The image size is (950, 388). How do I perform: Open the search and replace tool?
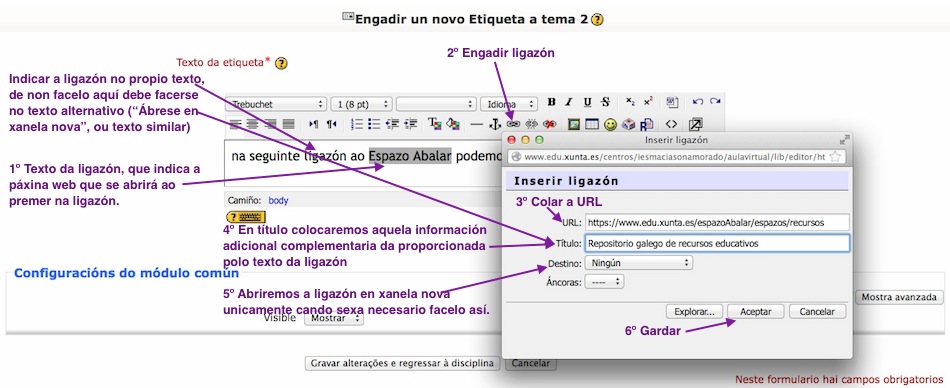(x=646, y=124)
